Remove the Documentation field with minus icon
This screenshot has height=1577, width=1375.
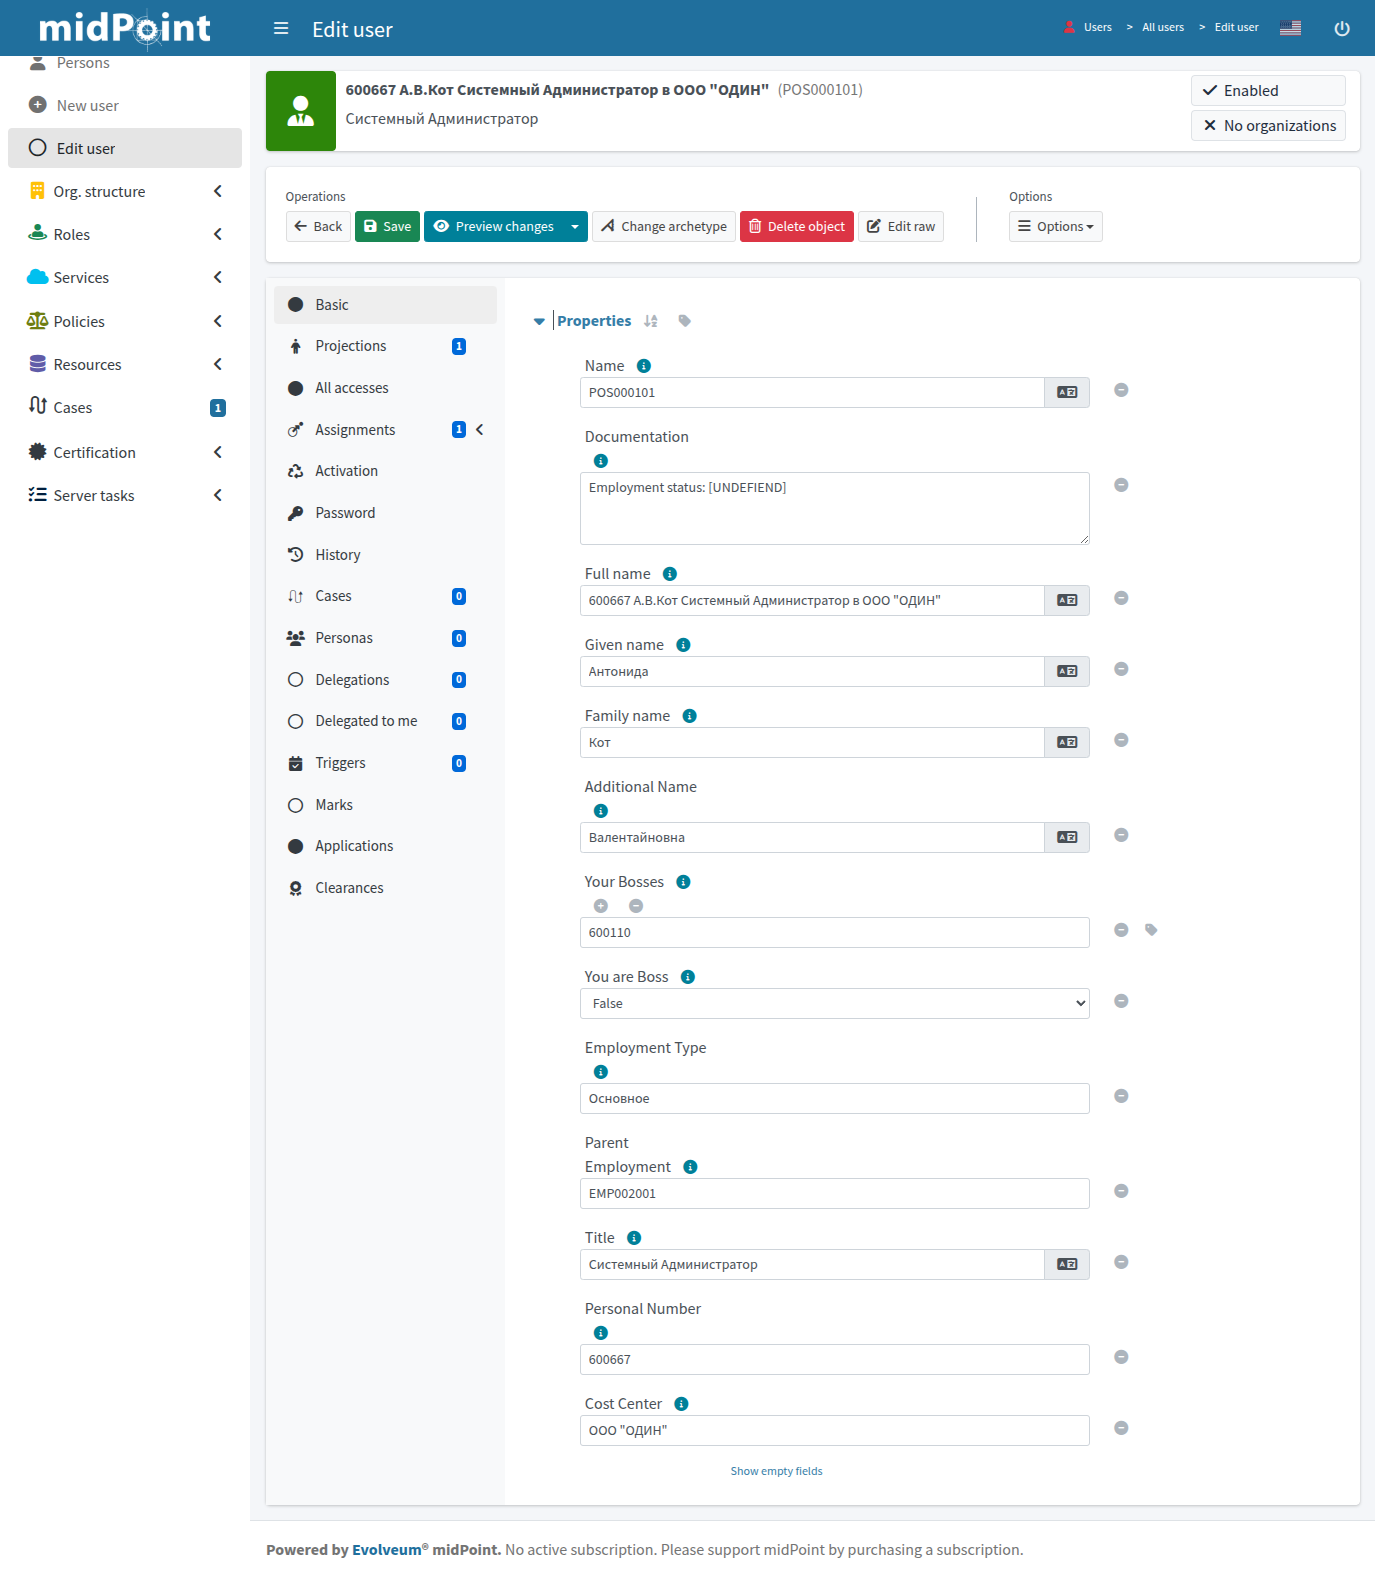point(1121,485)
